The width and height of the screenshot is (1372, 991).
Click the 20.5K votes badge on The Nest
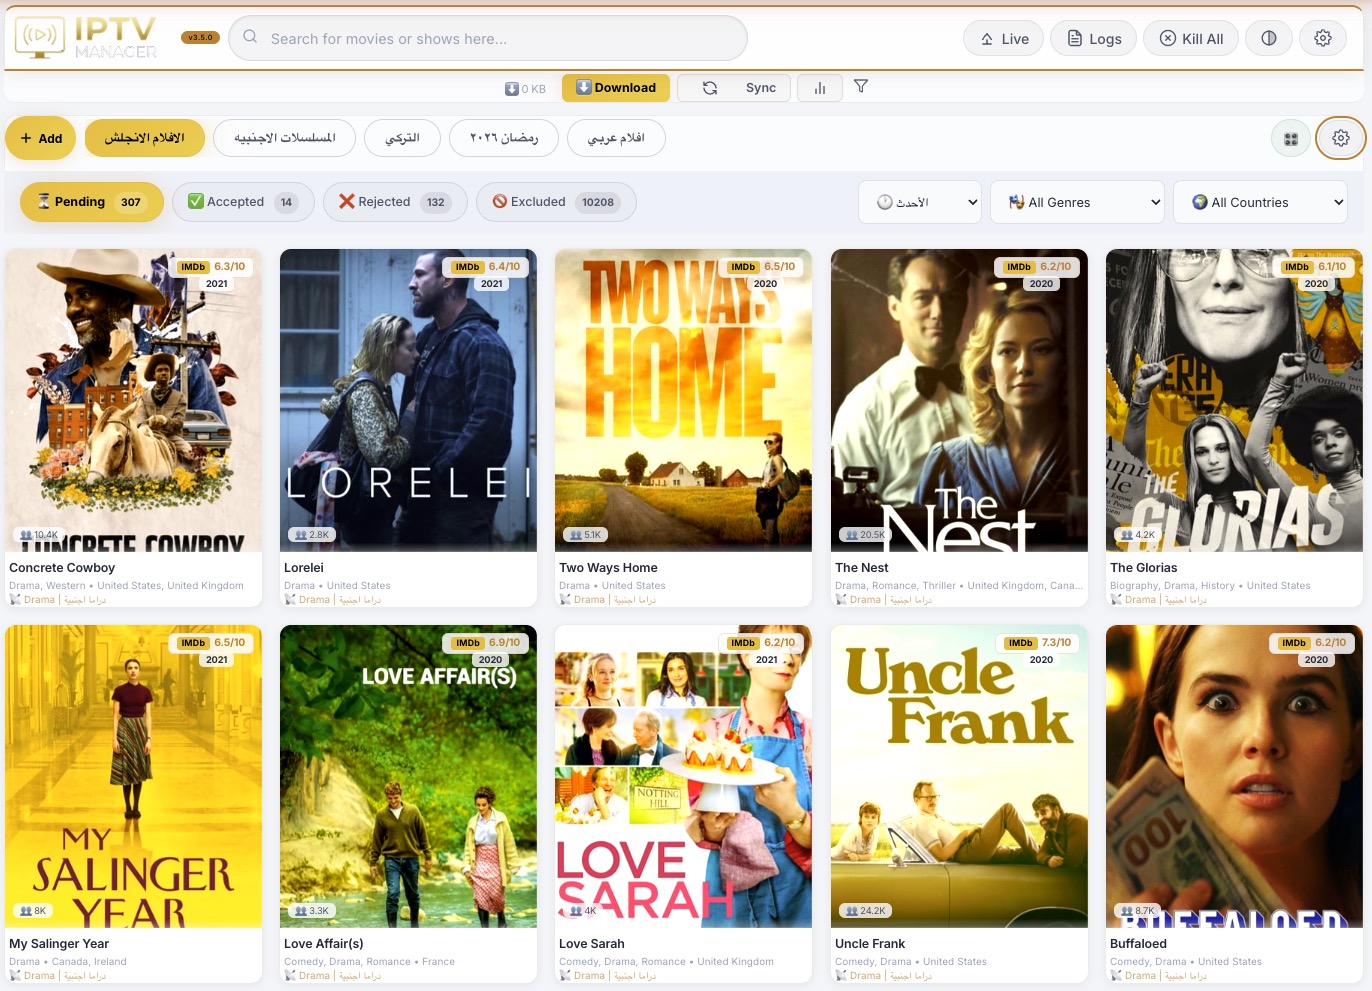[866, 535]
